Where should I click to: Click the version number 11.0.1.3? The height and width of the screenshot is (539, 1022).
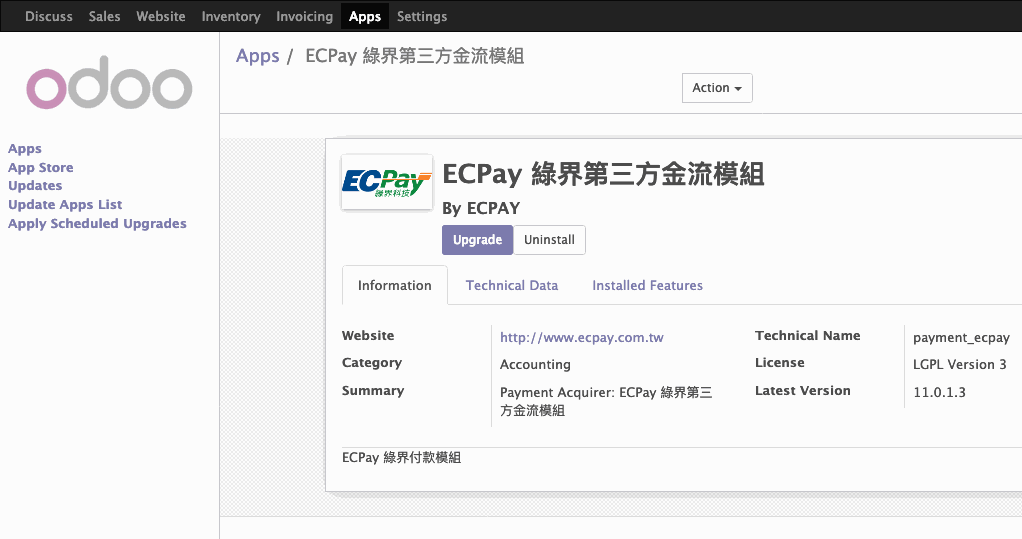[939, 392]
